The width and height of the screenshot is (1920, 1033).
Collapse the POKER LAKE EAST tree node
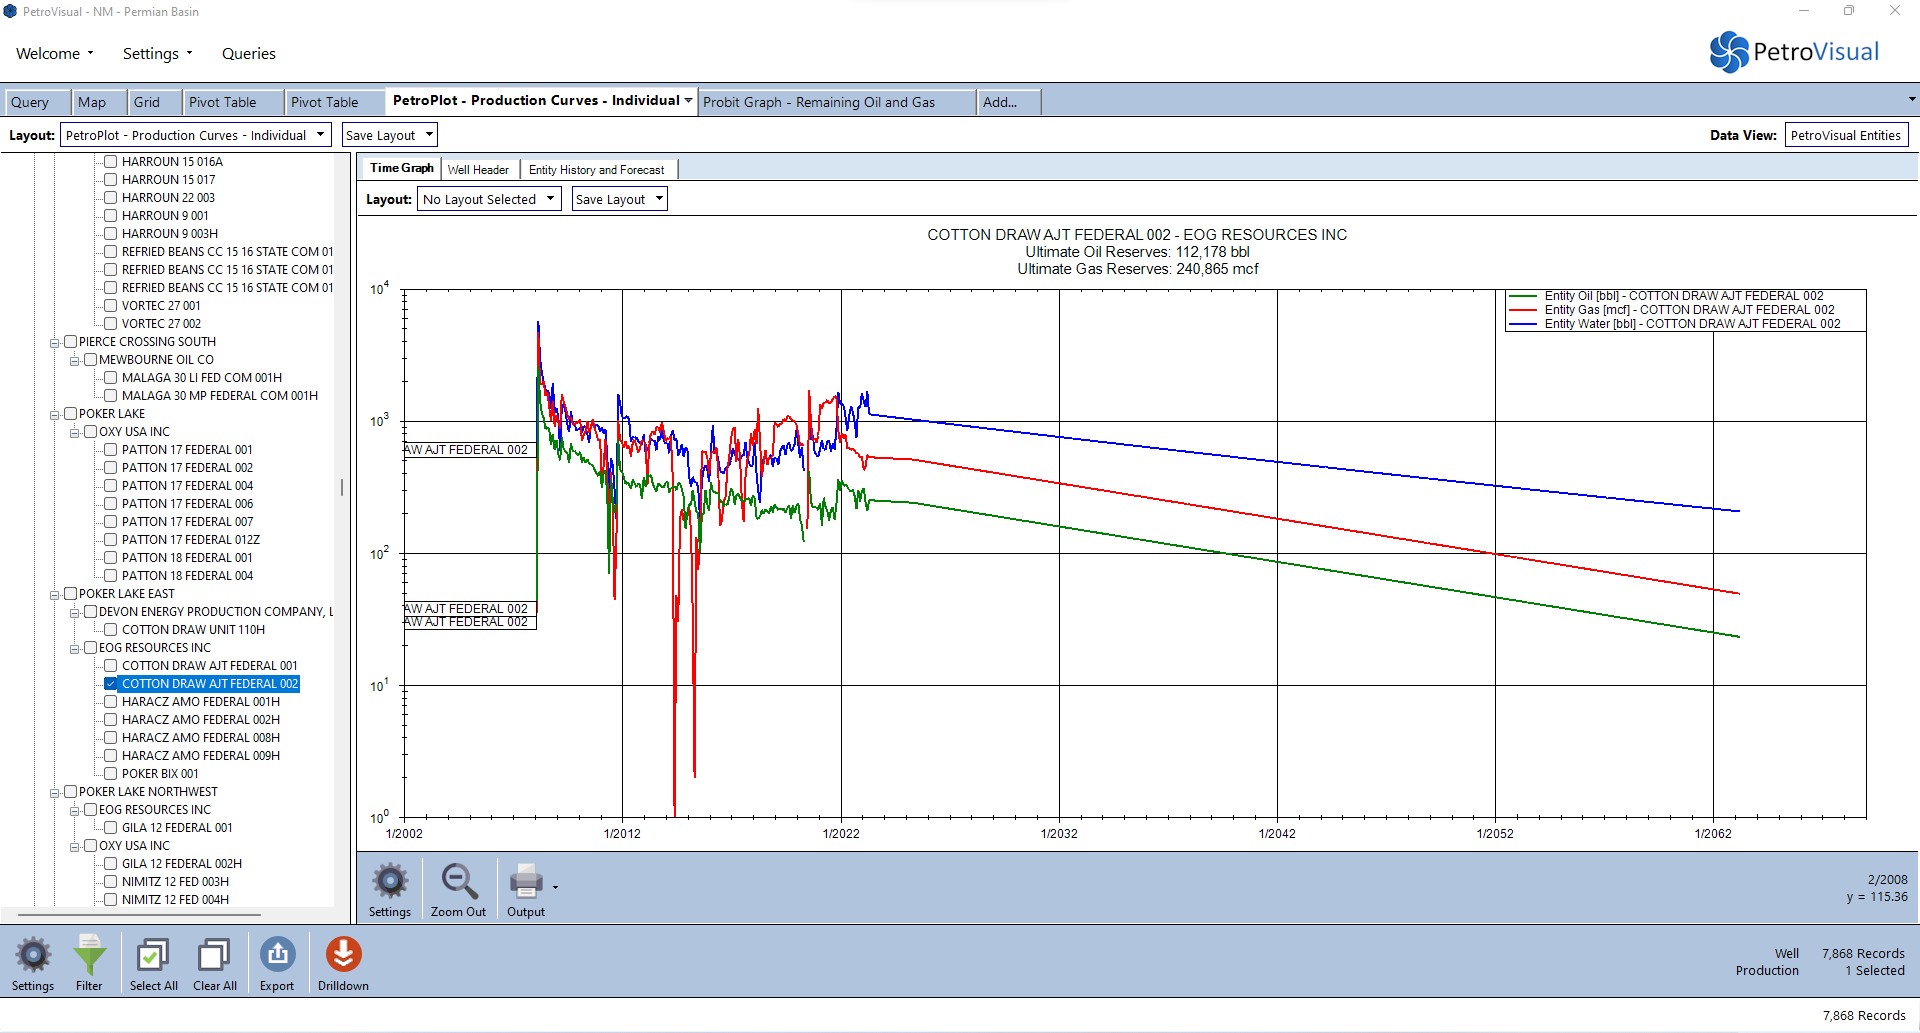tap(55, 595)
